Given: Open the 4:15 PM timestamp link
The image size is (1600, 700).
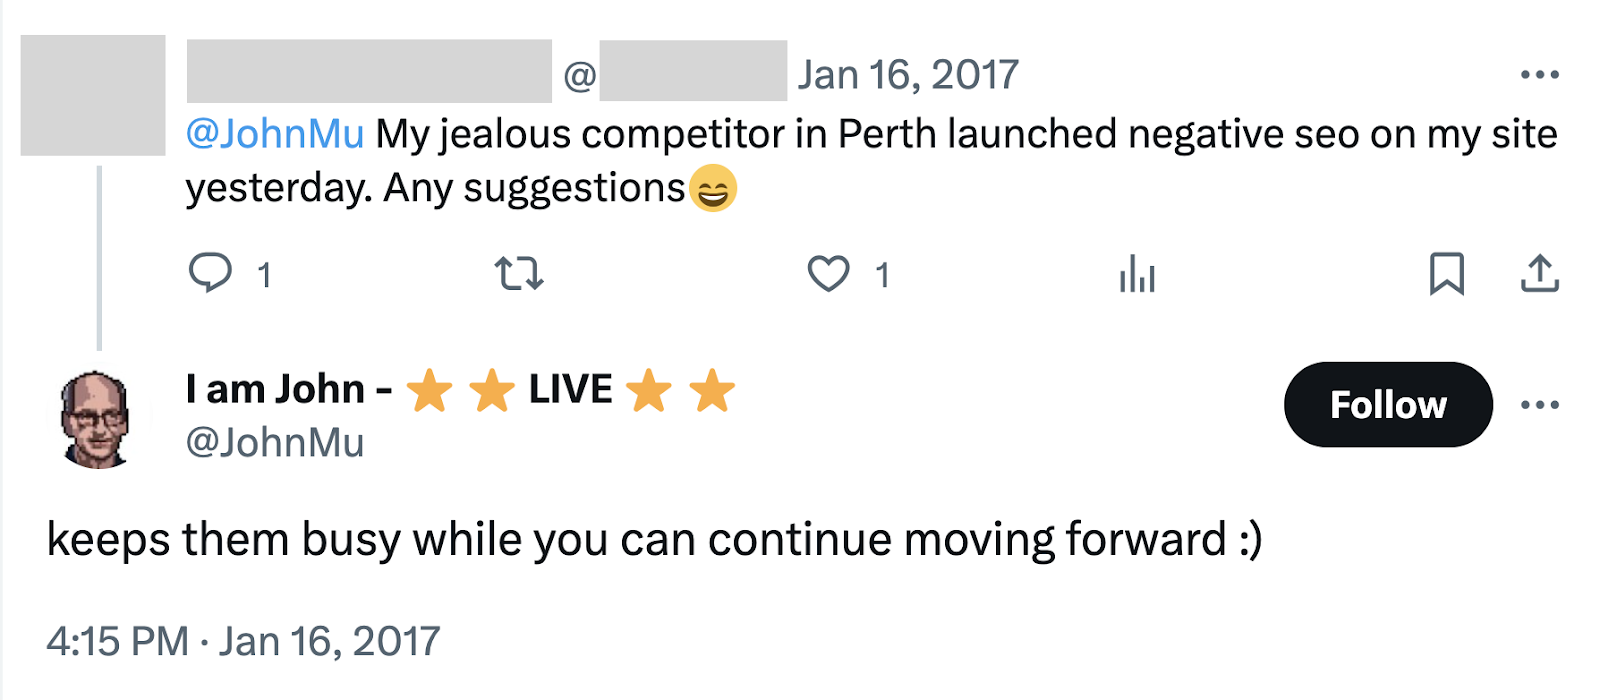Looking at the screenshot, I should pos(243,641).
